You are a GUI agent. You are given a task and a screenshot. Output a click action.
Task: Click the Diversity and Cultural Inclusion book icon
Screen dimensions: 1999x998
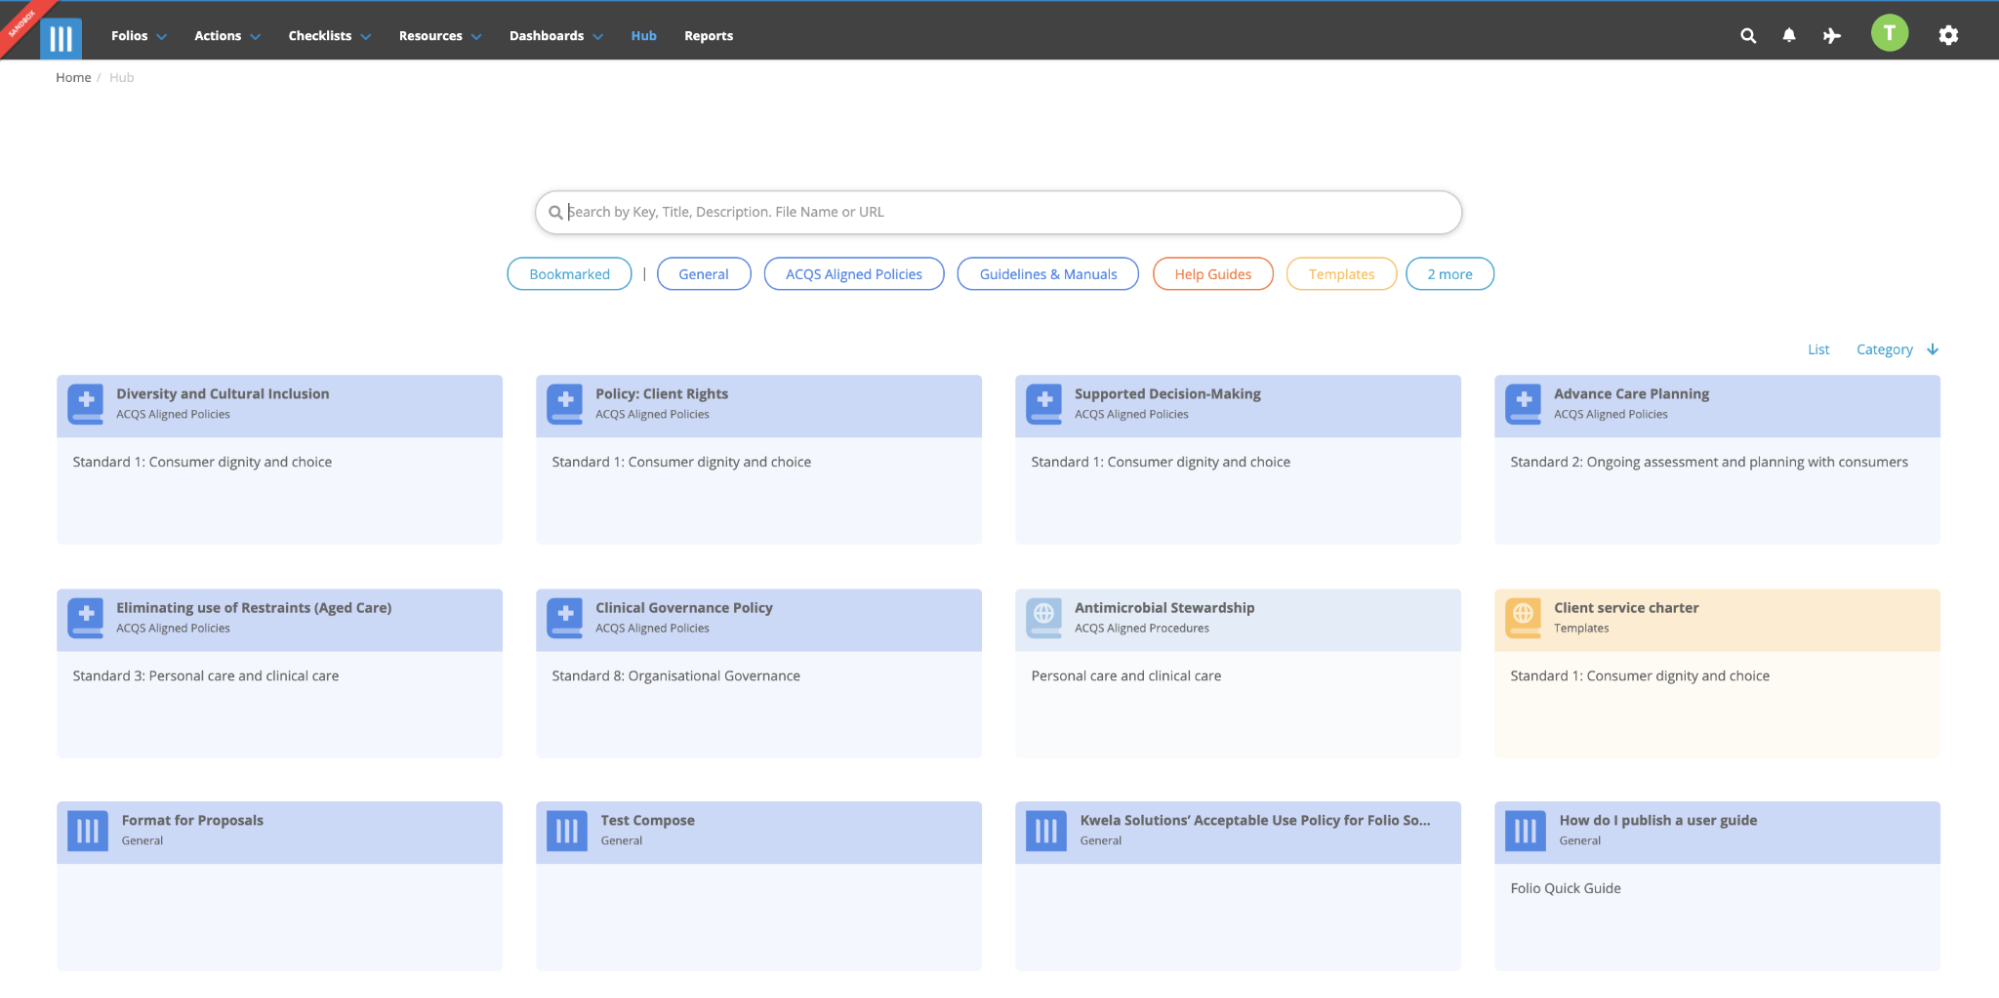tap(86, 404)
